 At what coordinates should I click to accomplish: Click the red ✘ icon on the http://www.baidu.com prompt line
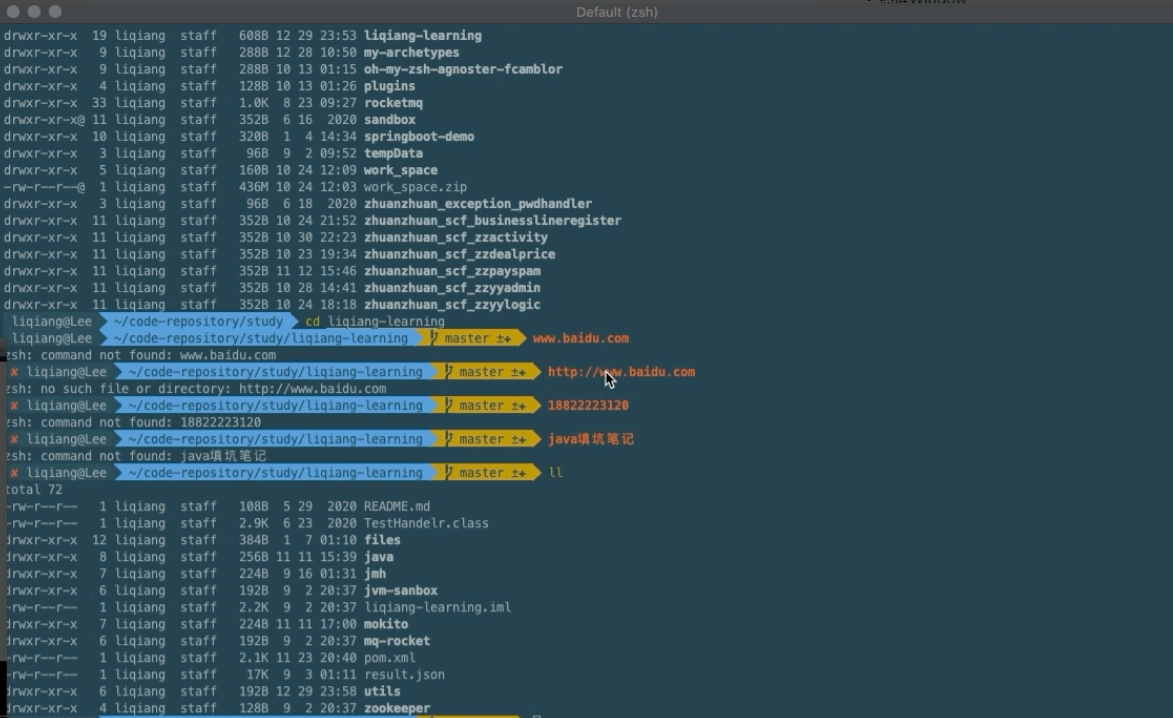point(14,372)
